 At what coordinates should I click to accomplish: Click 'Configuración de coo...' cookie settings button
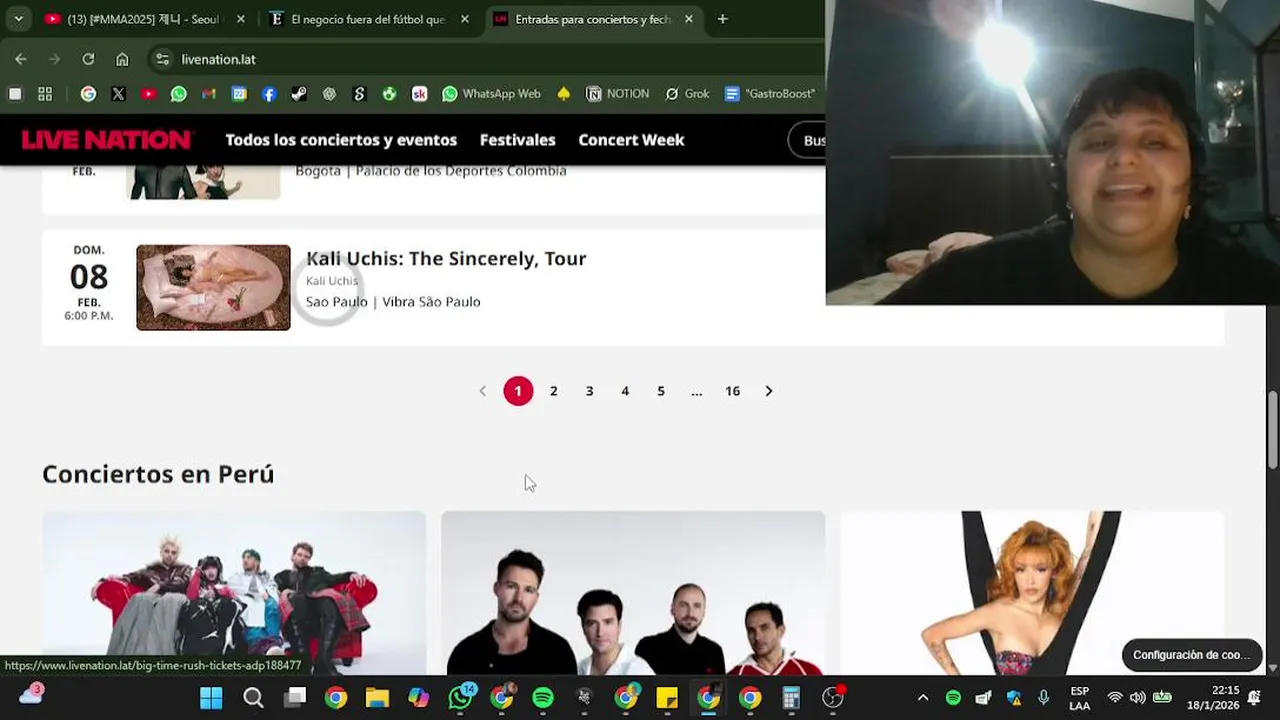(1191, 655)
